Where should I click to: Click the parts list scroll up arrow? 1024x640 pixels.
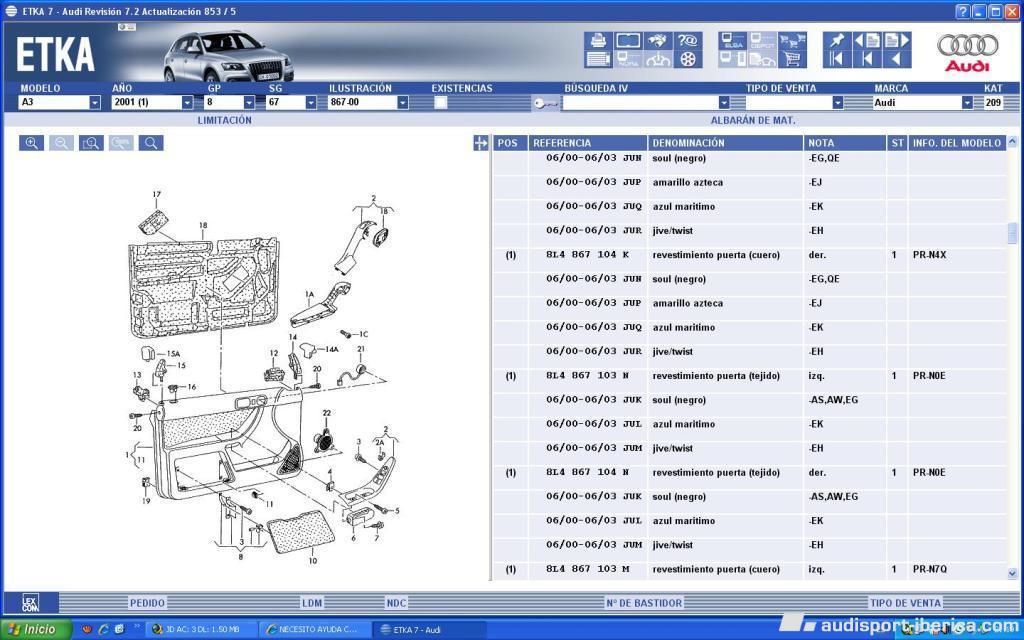click(1012, 141)
